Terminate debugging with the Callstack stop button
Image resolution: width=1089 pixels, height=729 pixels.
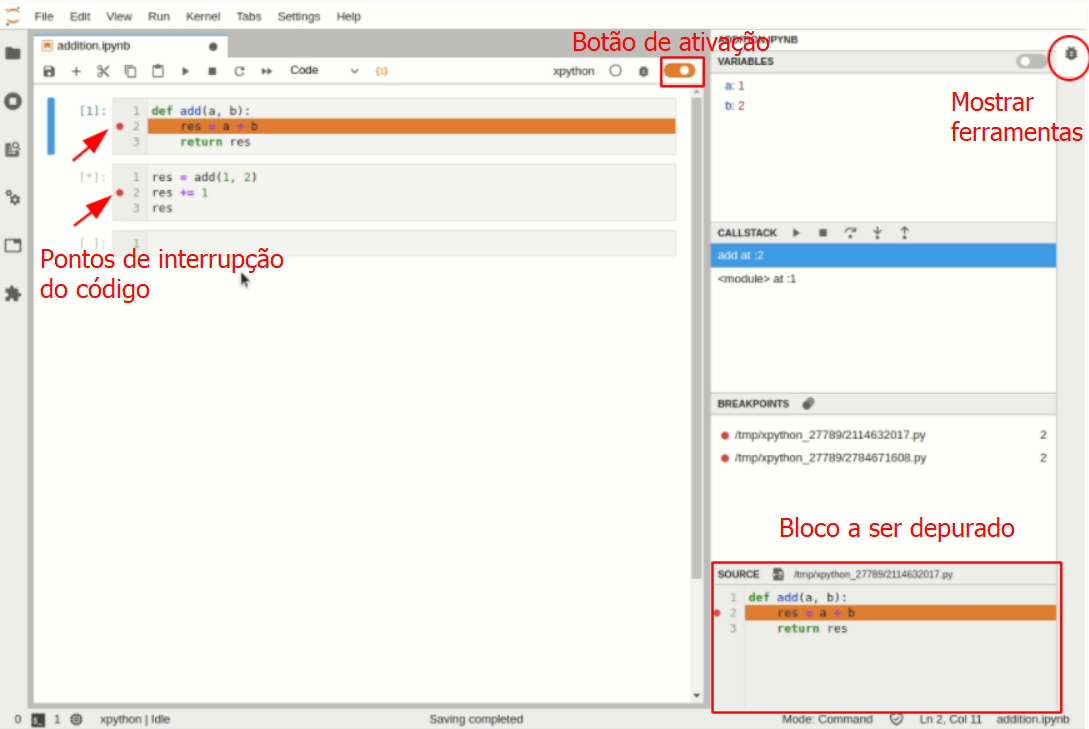(x=823, y=233)
